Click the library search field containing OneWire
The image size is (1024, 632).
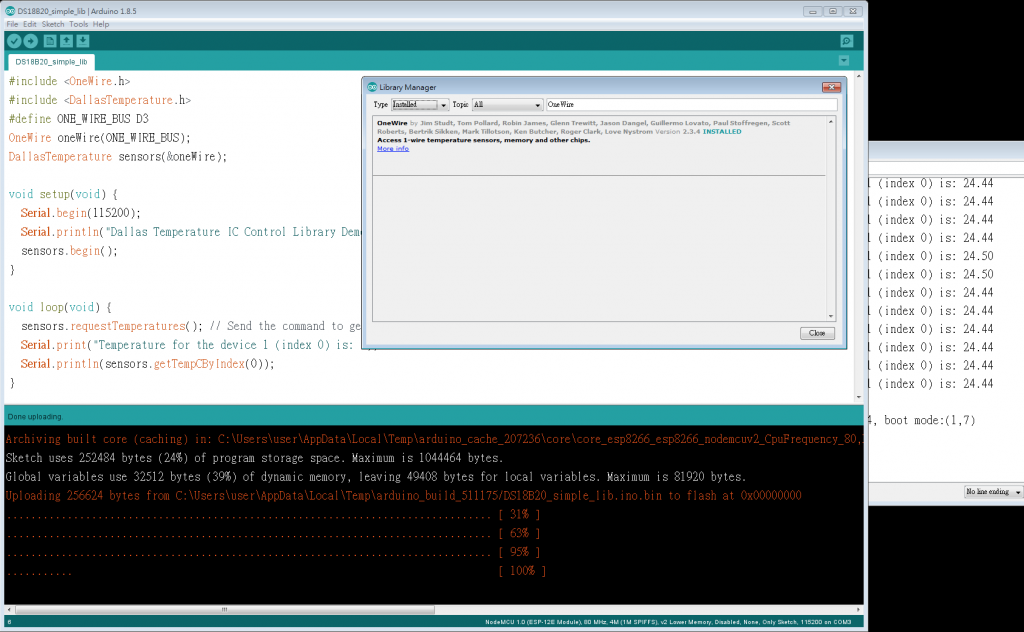tap(692, 104)
